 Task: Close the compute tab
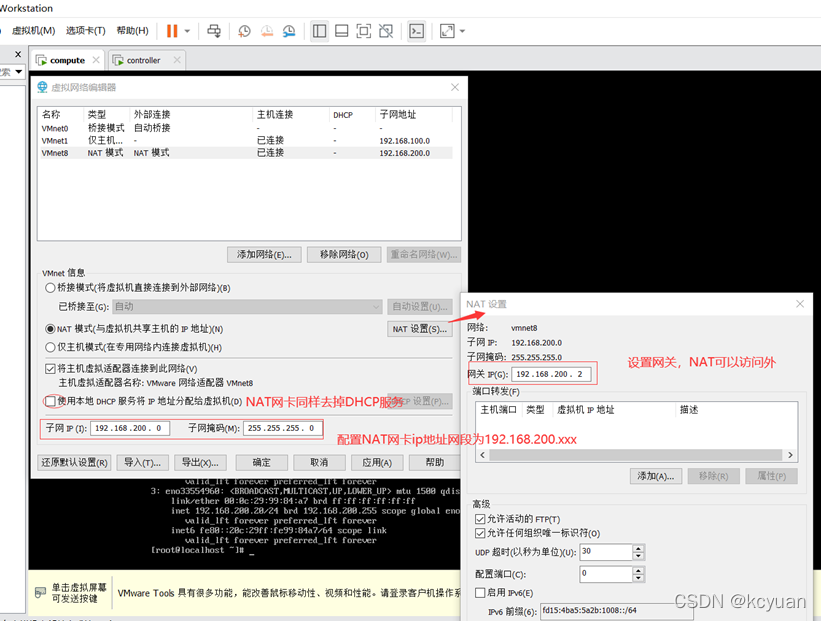tap(96, 60)
